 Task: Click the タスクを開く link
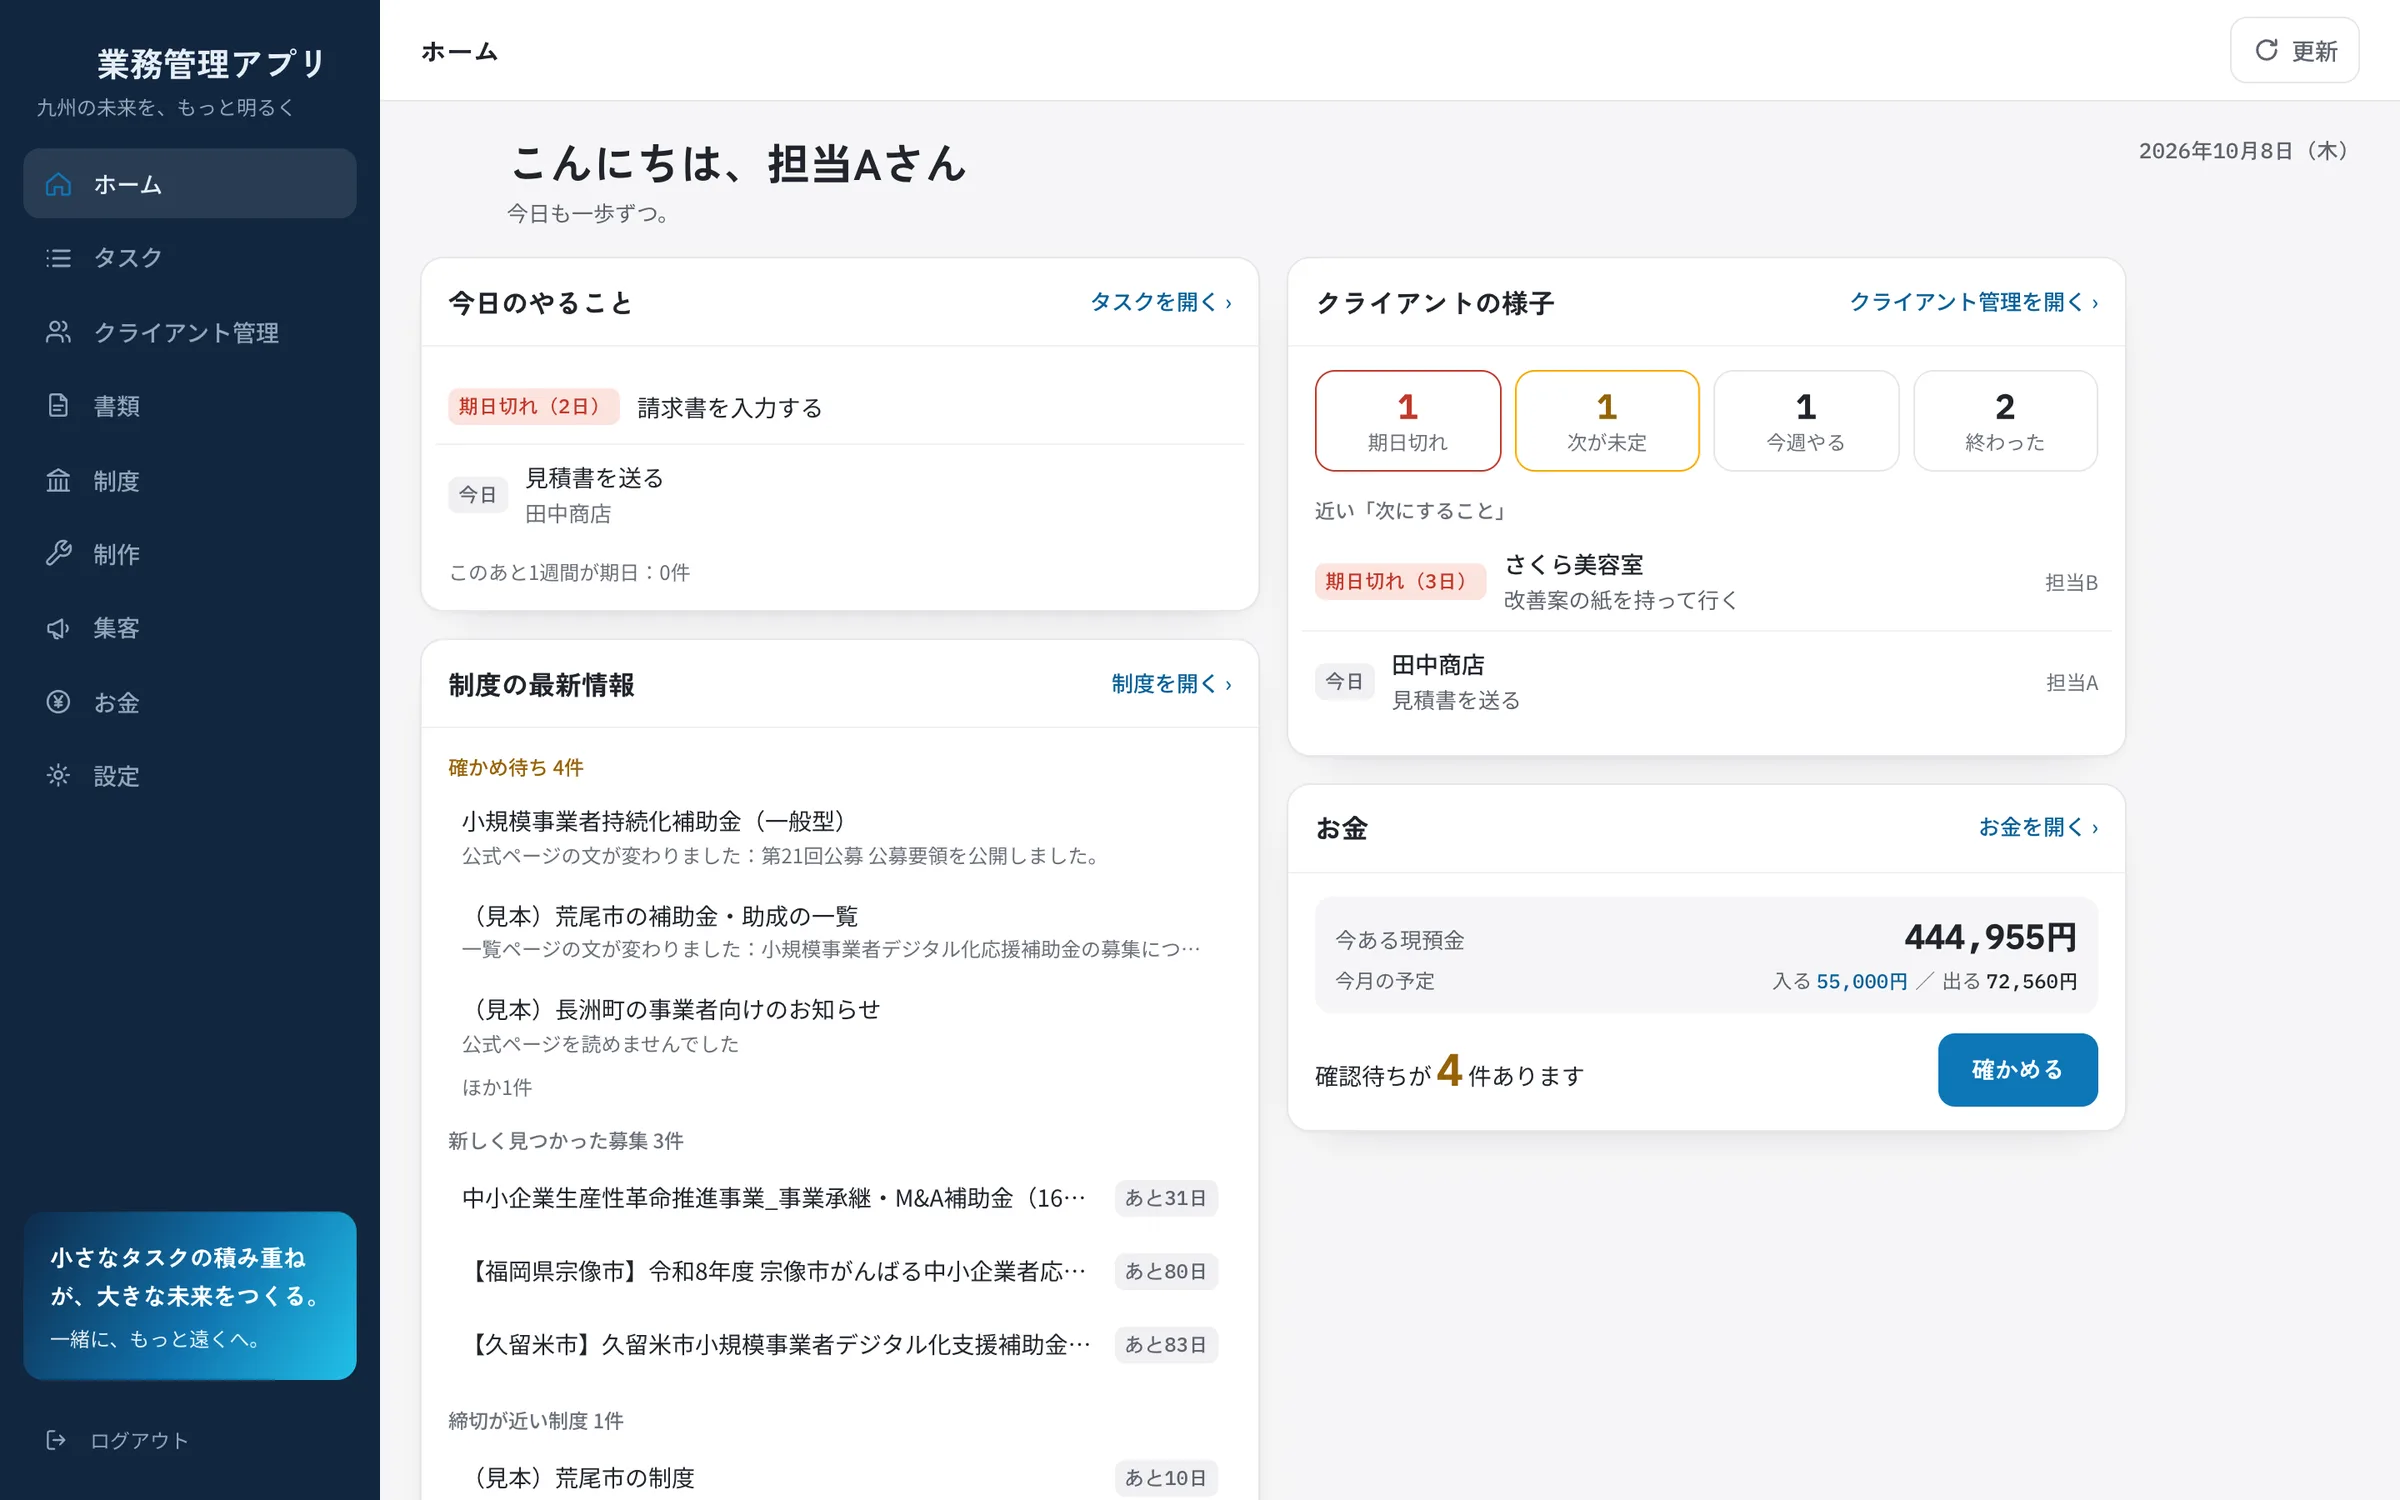[x=1160, y=302]
